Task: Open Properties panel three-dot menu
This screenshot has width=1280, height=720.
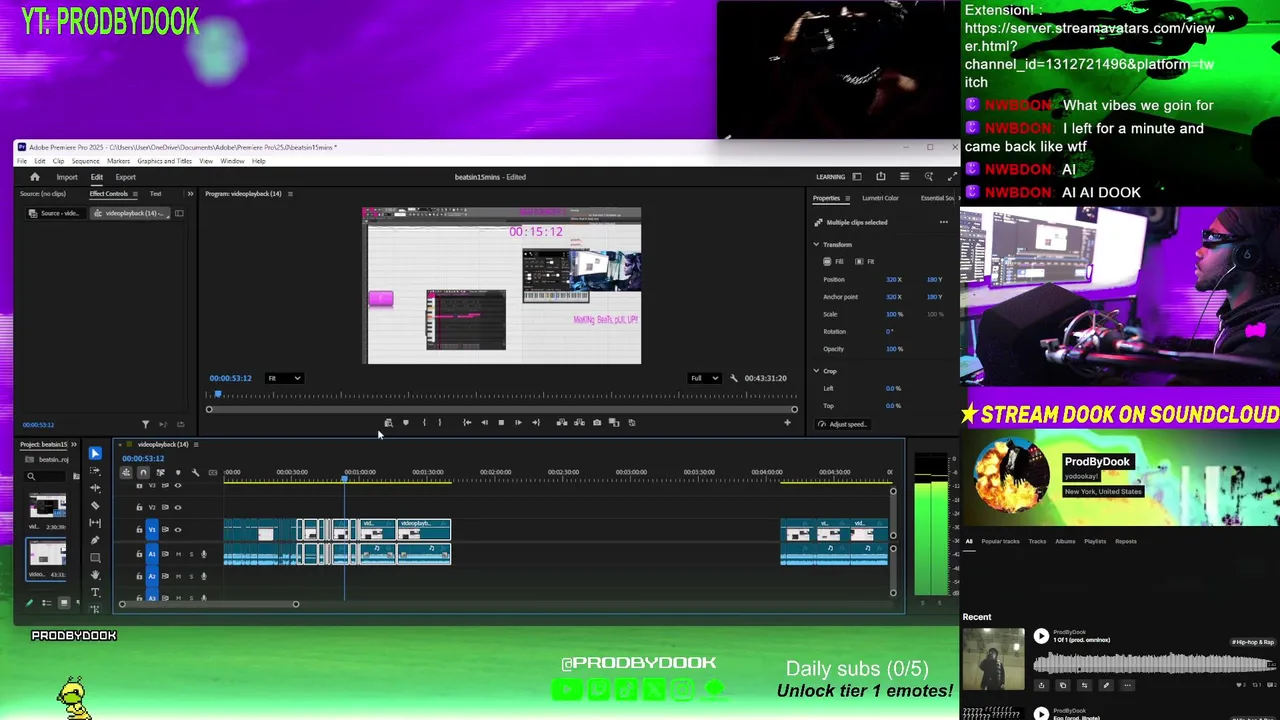Action: point(943,222)
